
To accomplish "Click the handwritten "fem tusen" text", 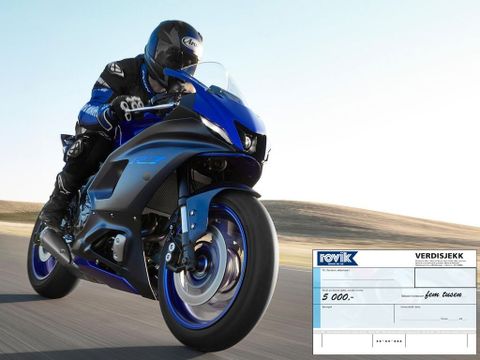I will point(443,295).
